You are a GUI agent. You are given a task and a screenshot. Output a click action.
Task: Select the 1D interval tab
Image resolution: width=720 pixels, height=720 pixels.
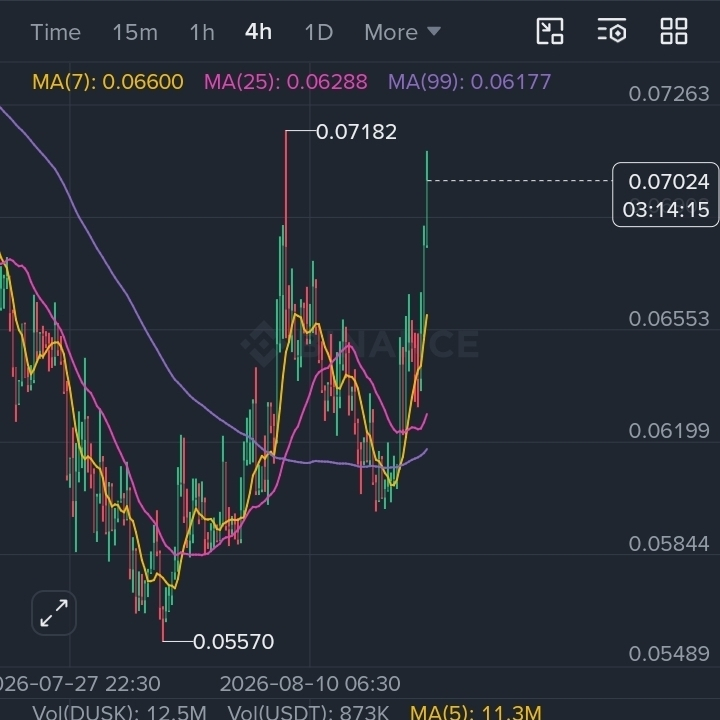319,32
